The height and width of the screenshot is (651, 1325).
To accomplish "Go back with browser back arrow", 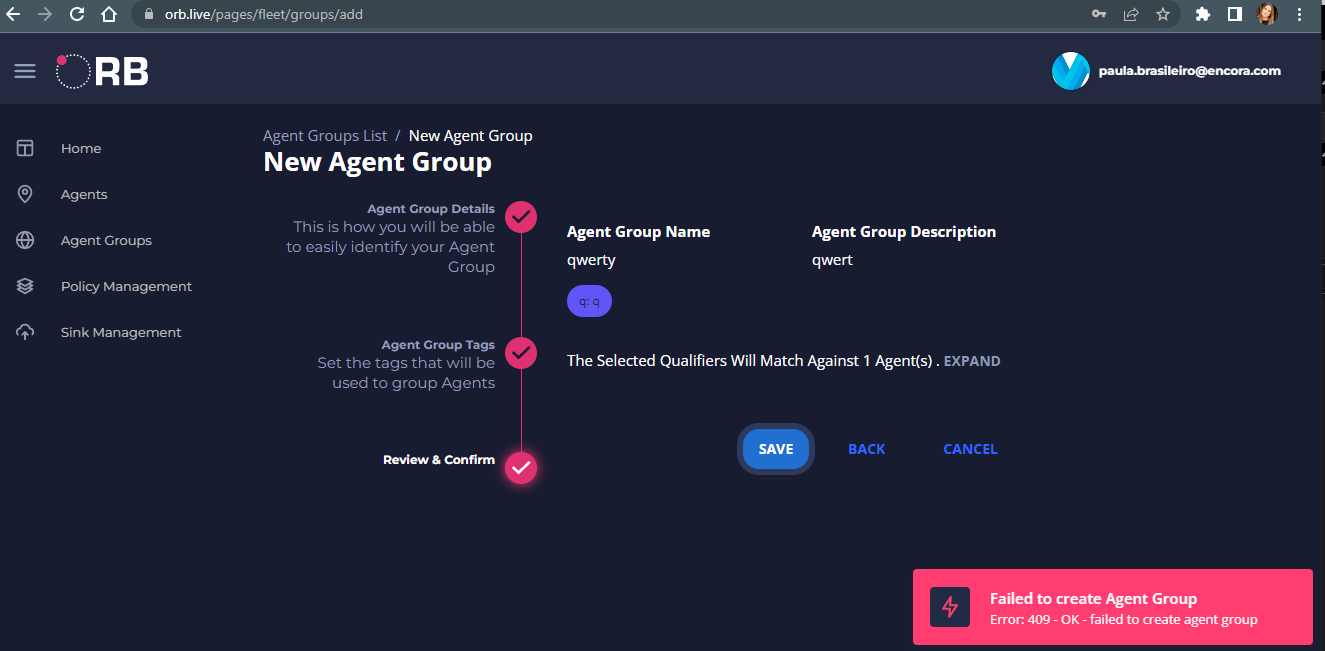I will coord(14,14).
